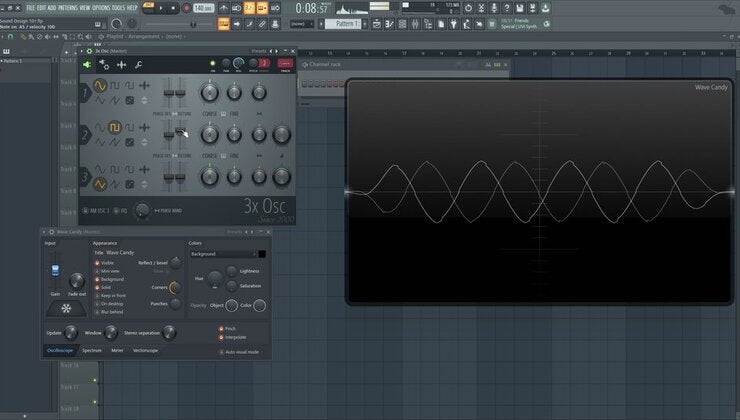The image size is (740, 420).
Task: Open 3x Osc wrench settings icon
Action: coord(138,65)
